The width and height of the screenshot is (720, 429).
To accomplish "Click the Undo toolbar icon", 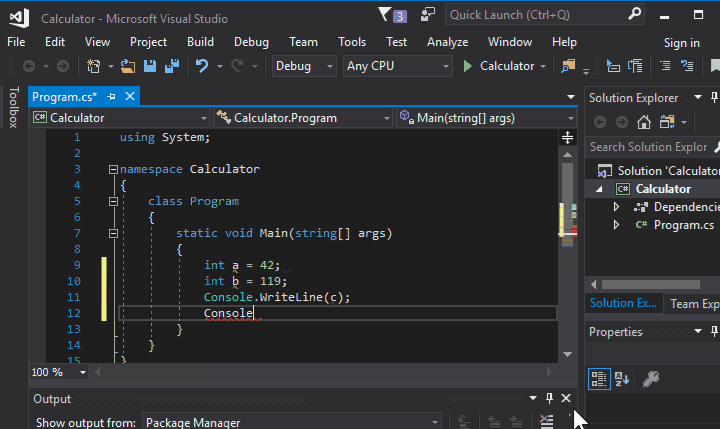I will point(202,66).
